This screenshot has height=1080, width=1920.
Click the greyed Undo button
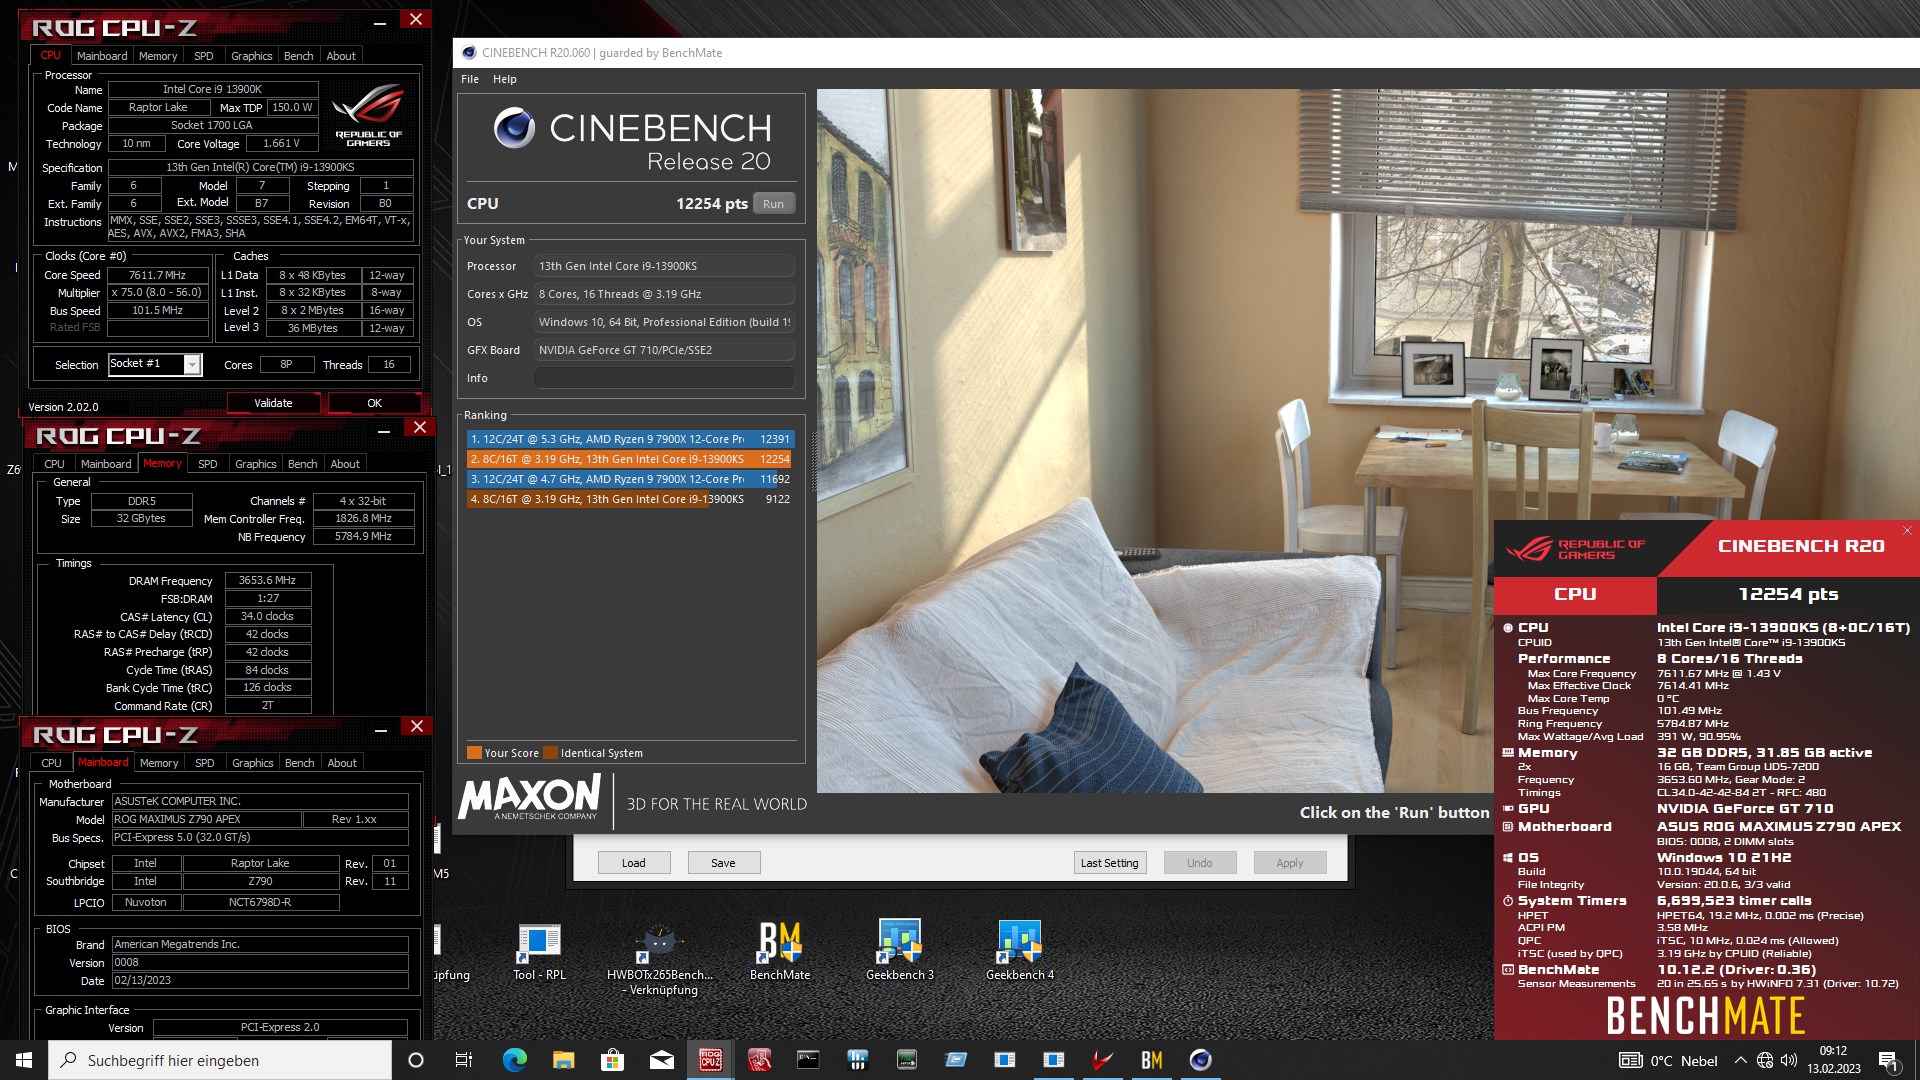click(x=1199, y=863)
